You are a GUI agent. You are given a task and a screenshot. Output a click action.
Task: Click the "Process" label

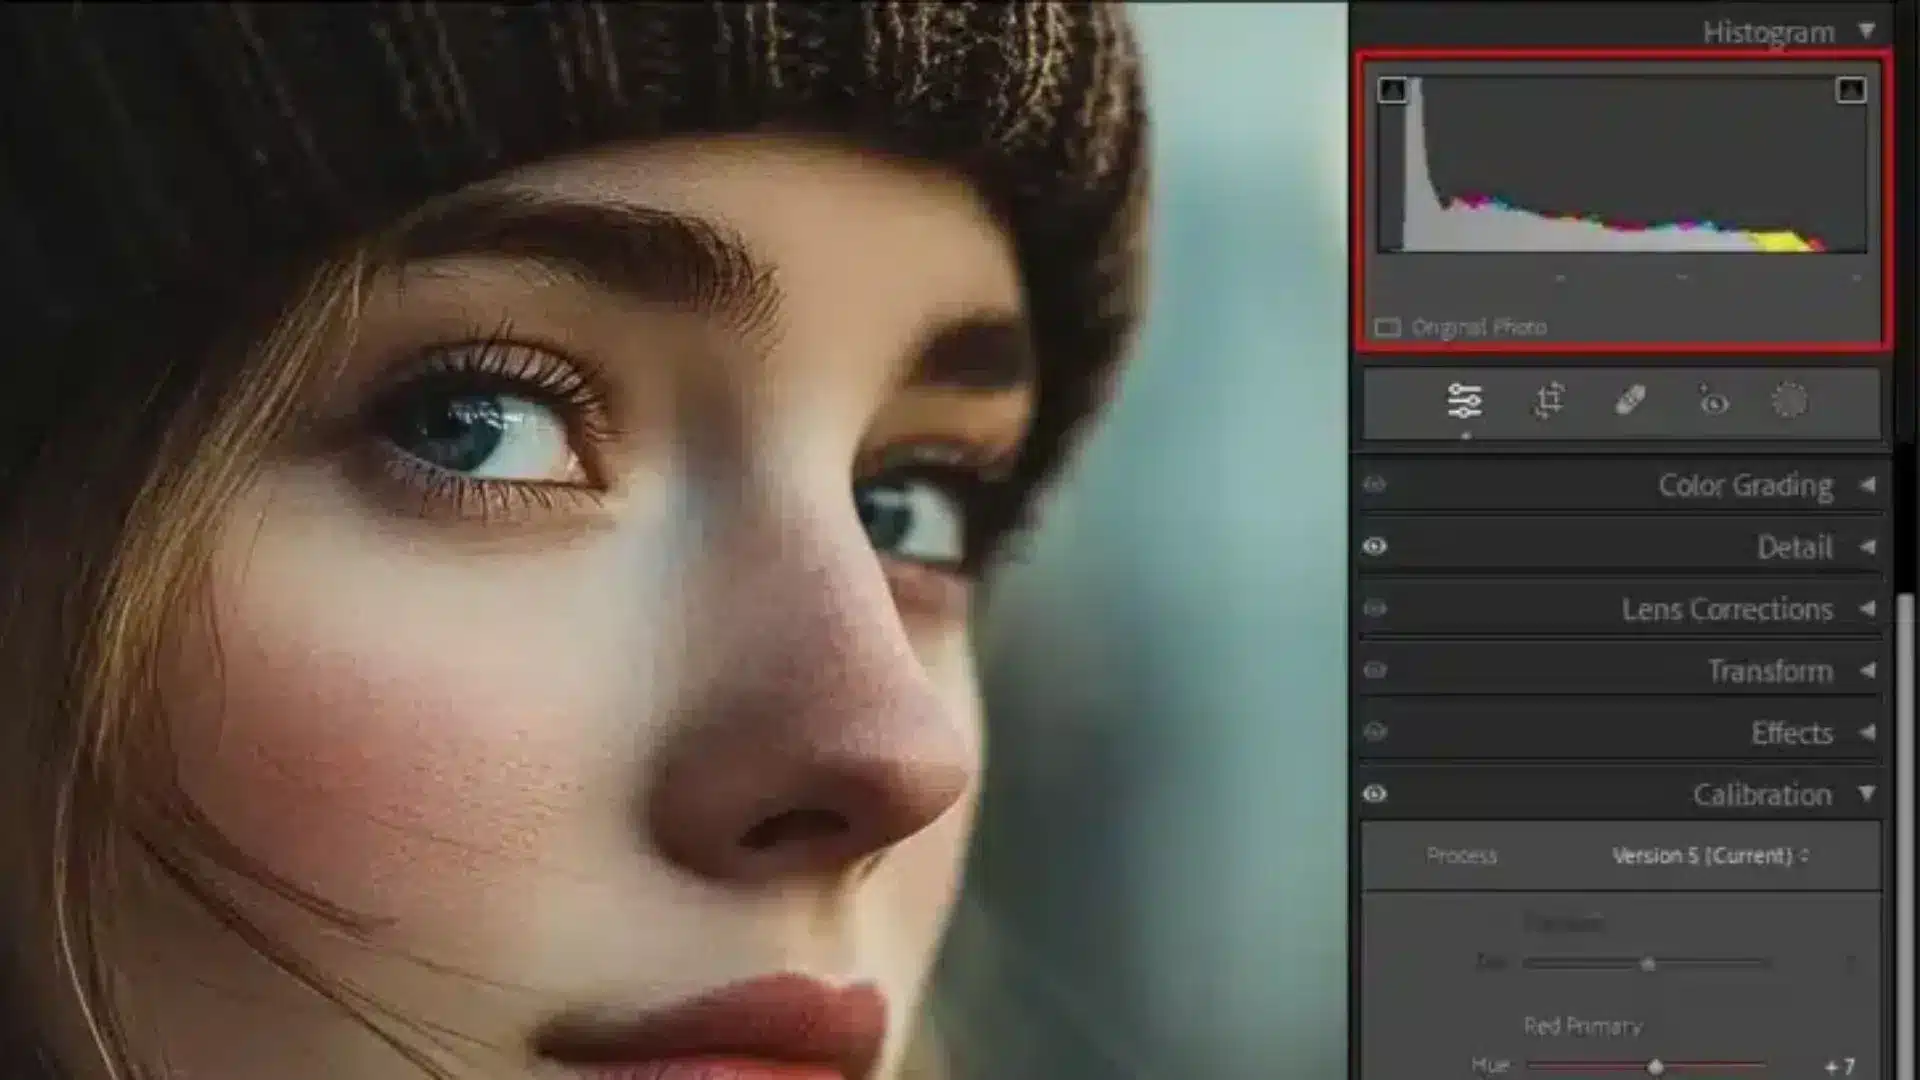pyautogui.click(x=1462, y=856)
